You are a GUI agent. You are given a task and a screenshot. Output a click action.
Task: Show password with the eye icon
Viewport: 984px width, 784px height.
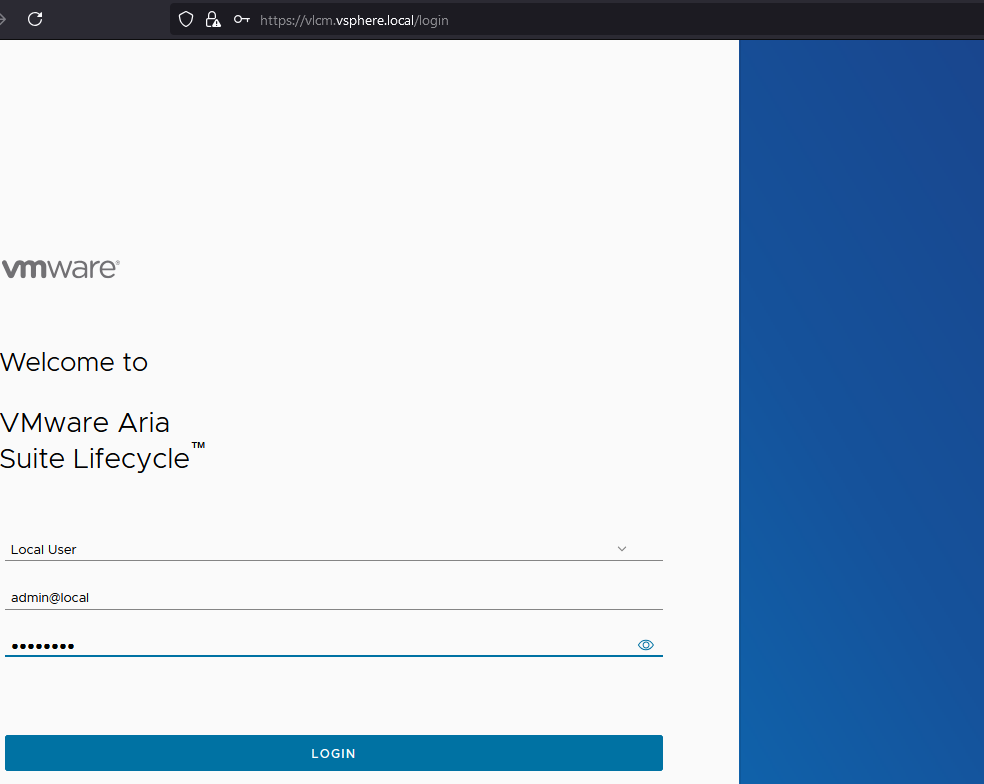[646, 645]
